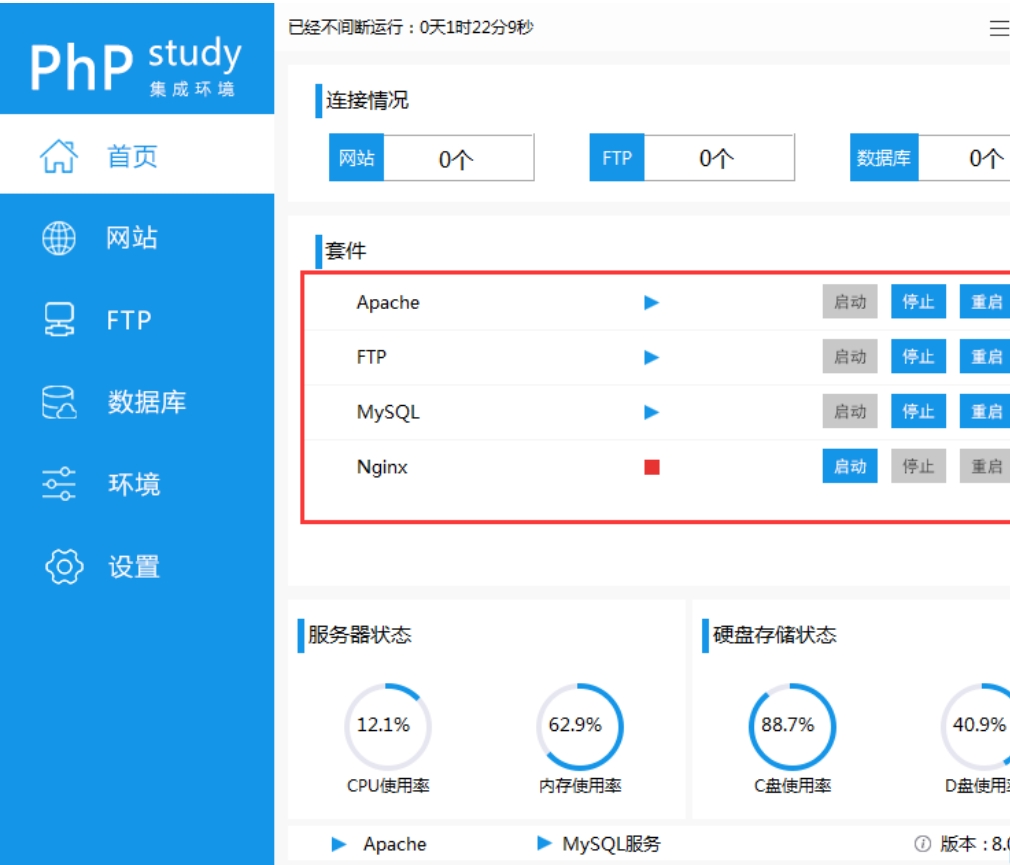Click the gear icon beside 设置
This screenshot has height=865, width=1010.
tap(64, 566)
